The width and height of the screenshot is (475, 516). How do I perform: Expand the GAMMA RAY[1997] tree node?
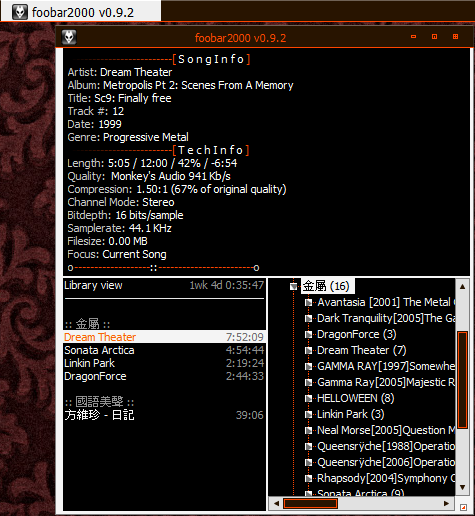309,366
